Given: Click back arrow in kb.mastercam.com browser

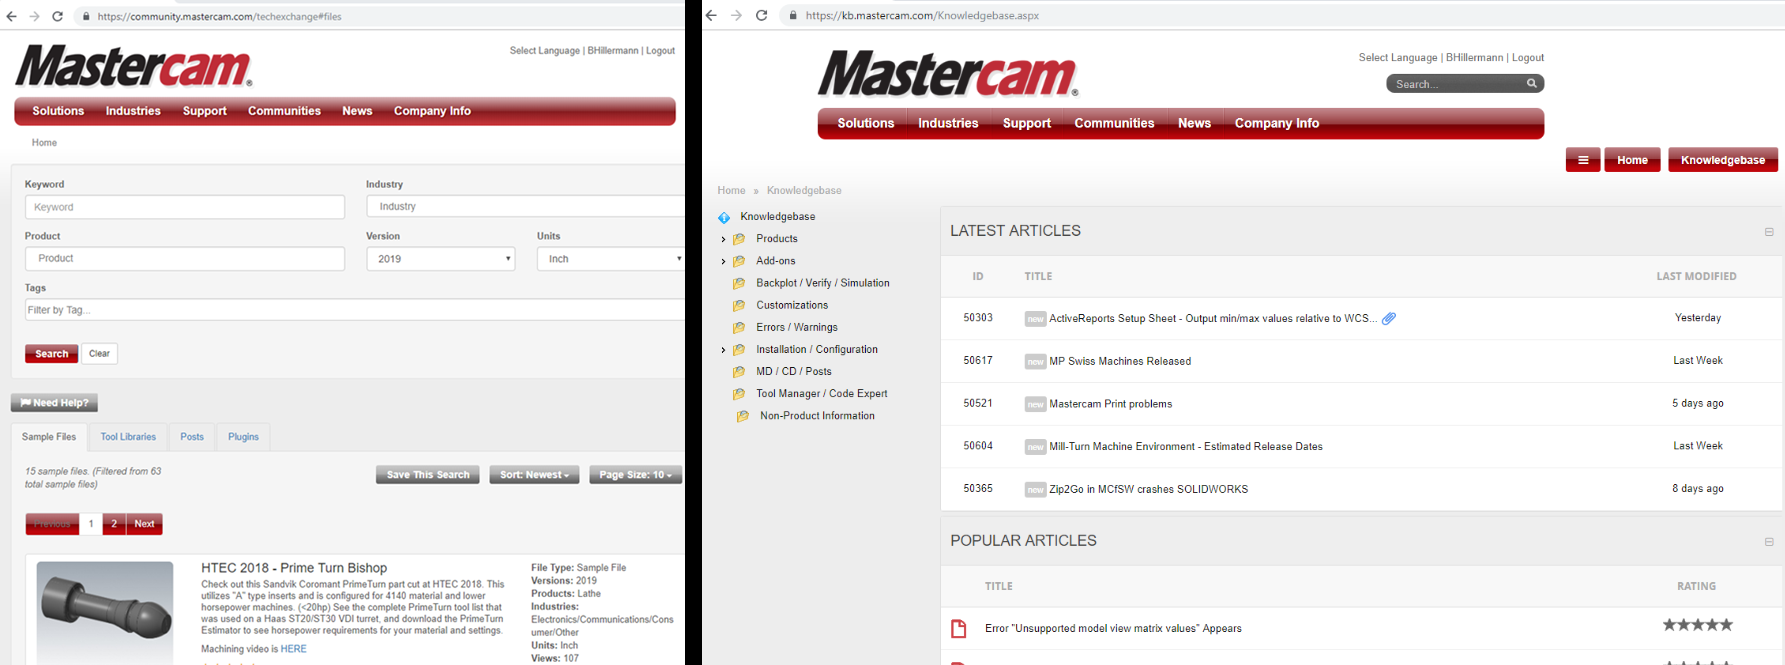Looking at the screenshot, I should click(712, 15).
